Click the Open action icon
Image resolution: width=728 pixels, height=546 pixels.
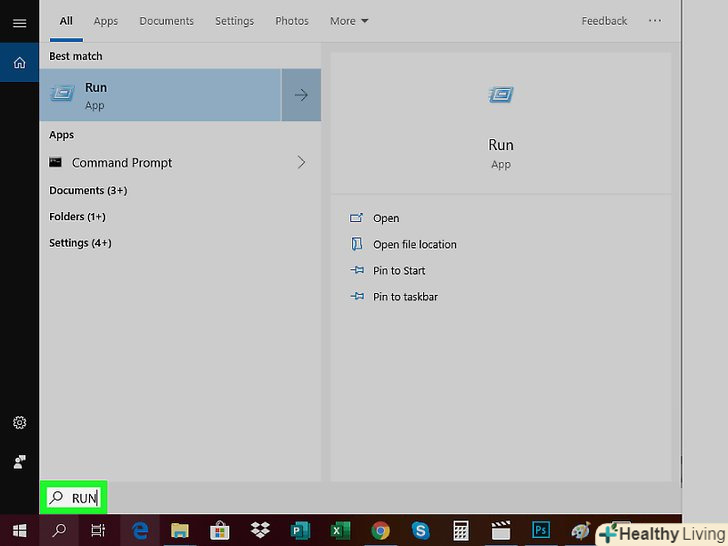tap(356, 218)
